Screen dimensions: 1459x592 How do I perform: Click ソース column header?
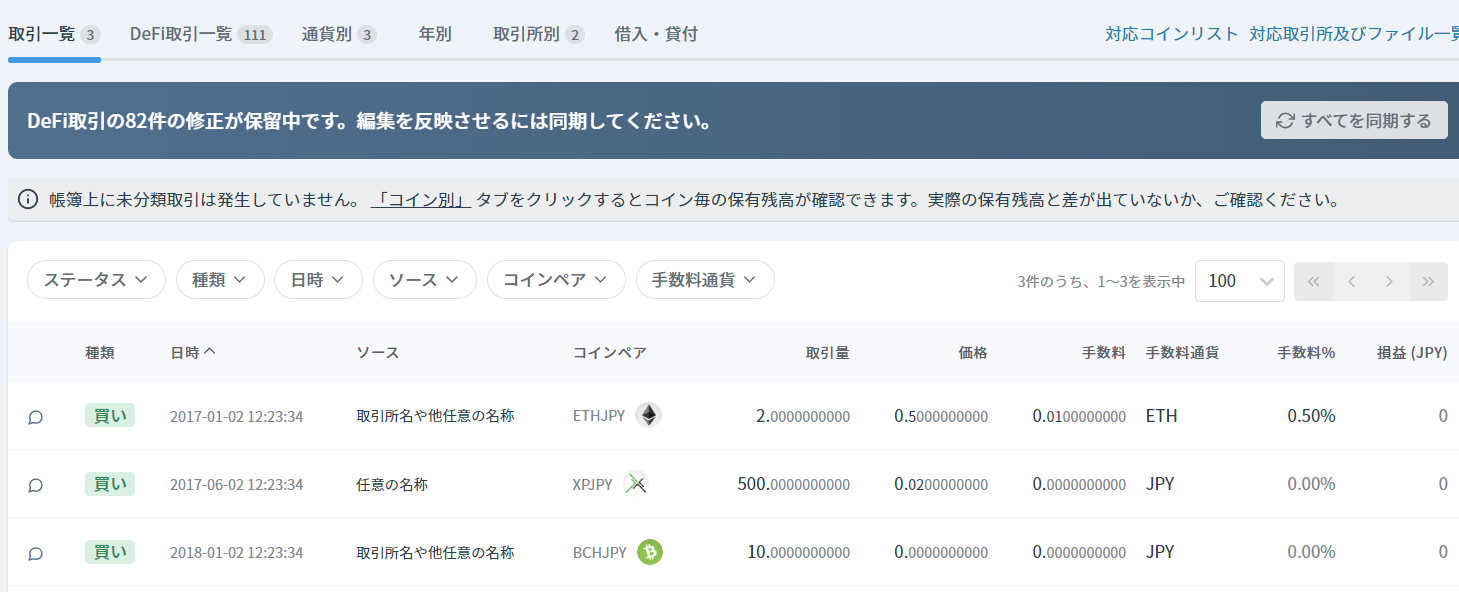click(x=378, y=352)
